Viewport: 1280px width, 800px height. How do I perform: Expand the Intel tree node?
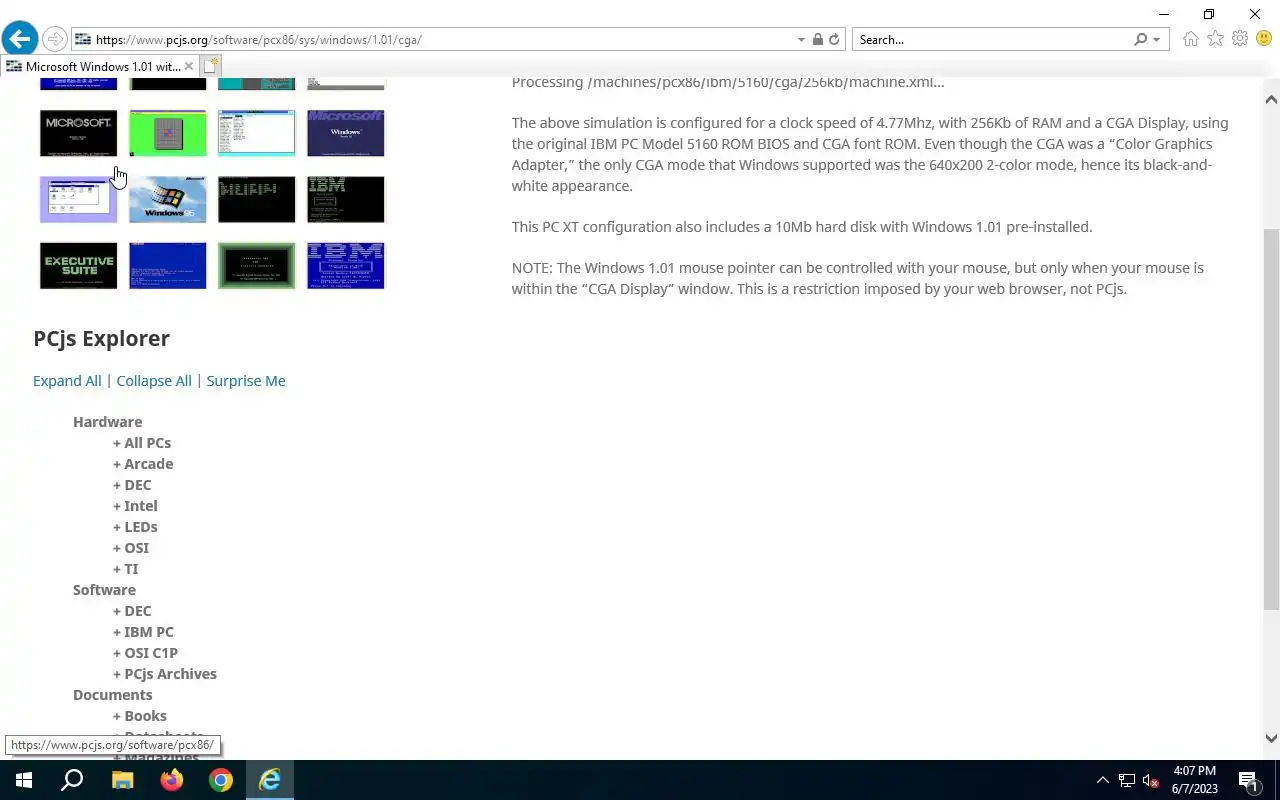tap(135, 505)
